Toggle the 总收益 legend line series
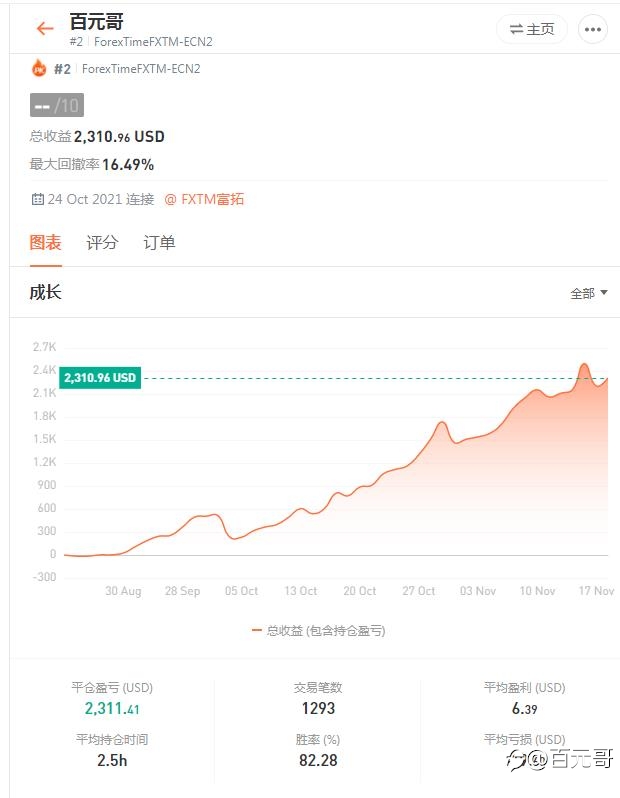The height and width of the screenshot is (798, 620). point(319,630)
